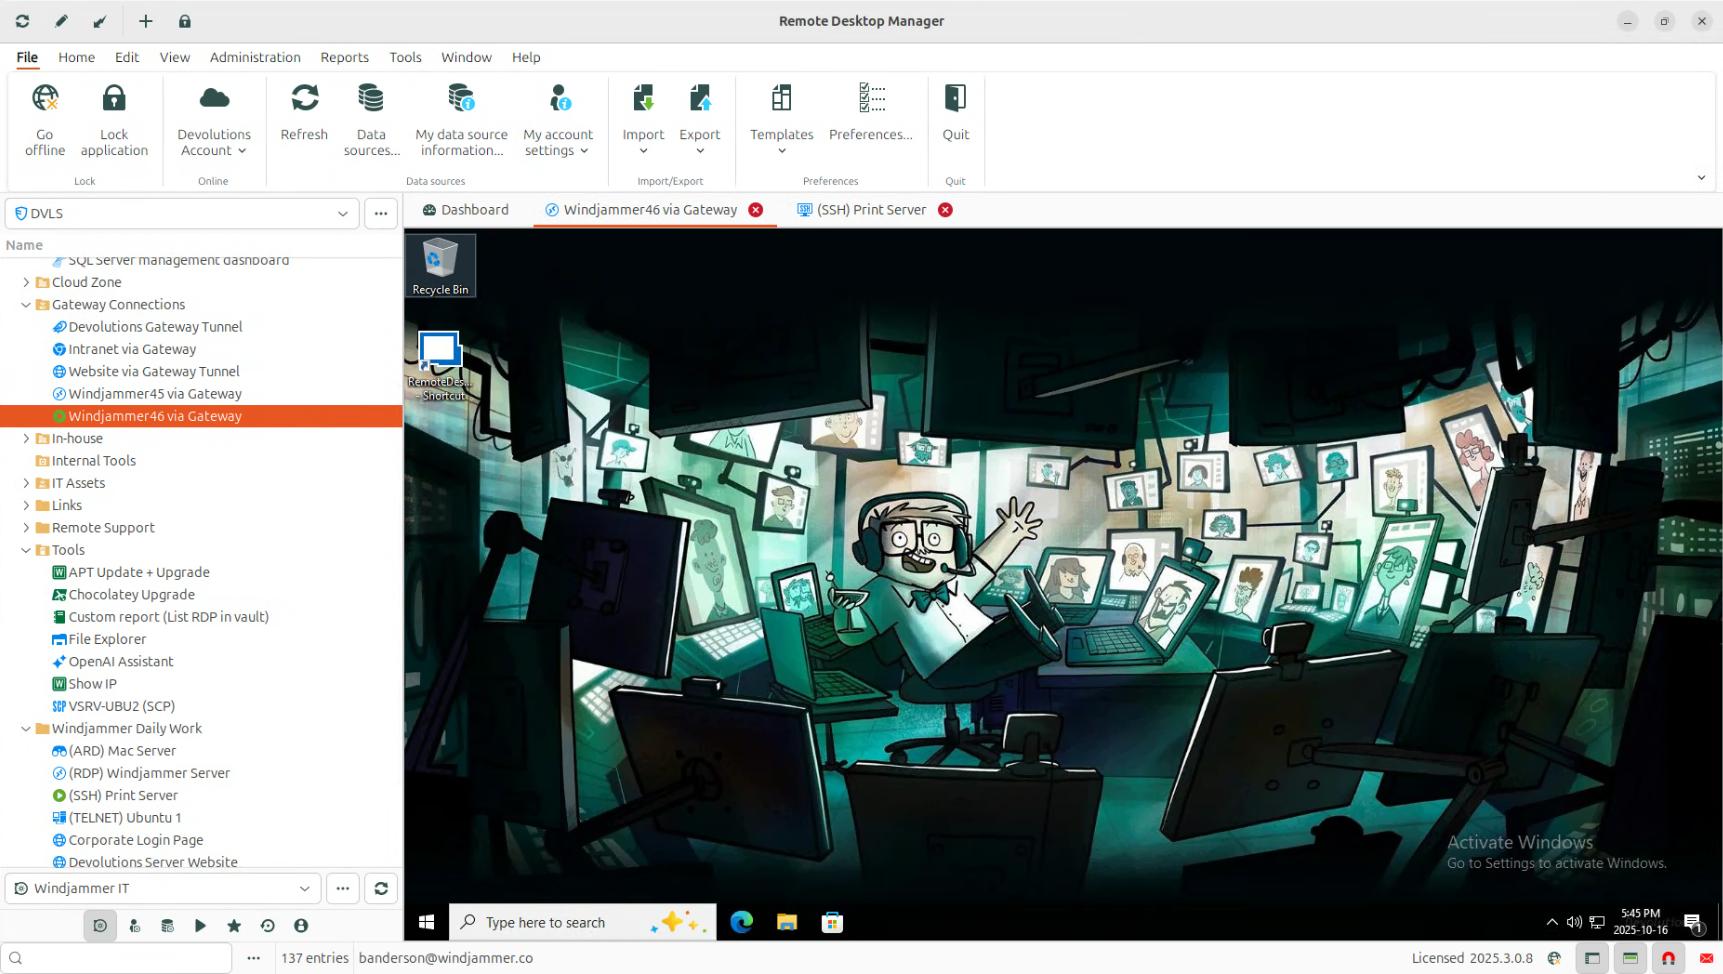Open the Administration menu
This screenshot has width=1723, height=974.
[255, 57]
